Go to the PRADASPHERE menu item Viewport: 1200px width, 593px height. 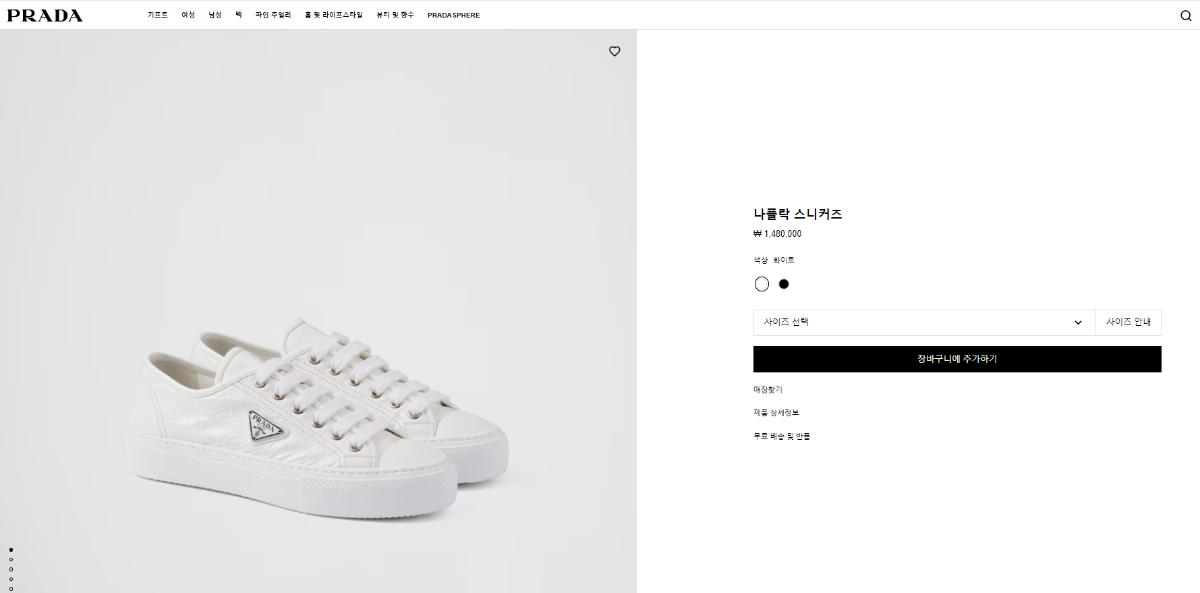click(453, 15)
